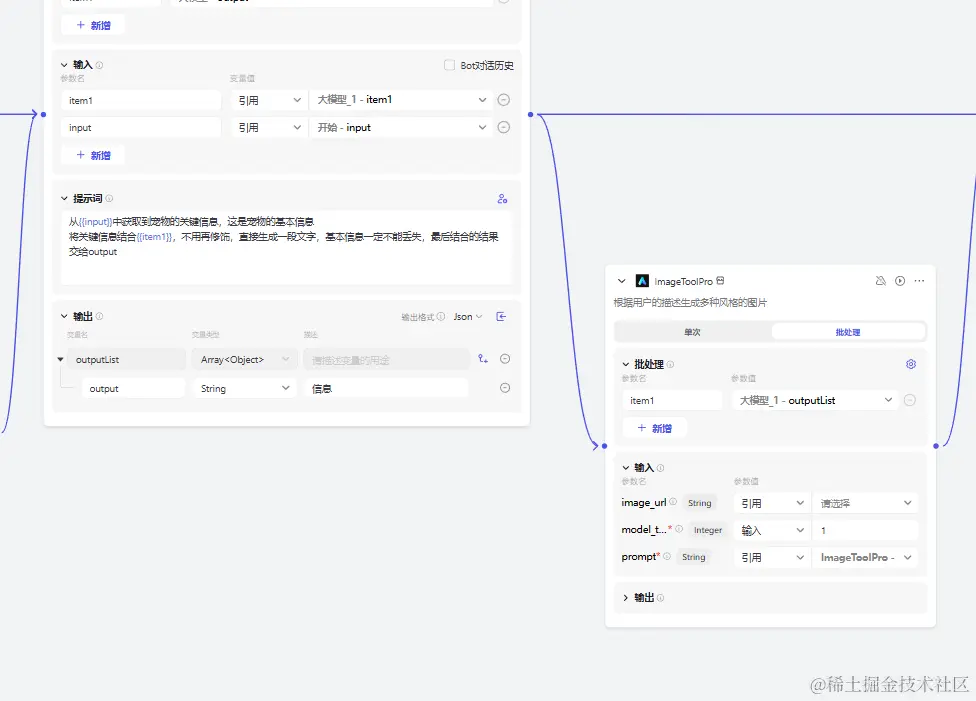Show info tooltip for model_t parameter

point(679,529)
